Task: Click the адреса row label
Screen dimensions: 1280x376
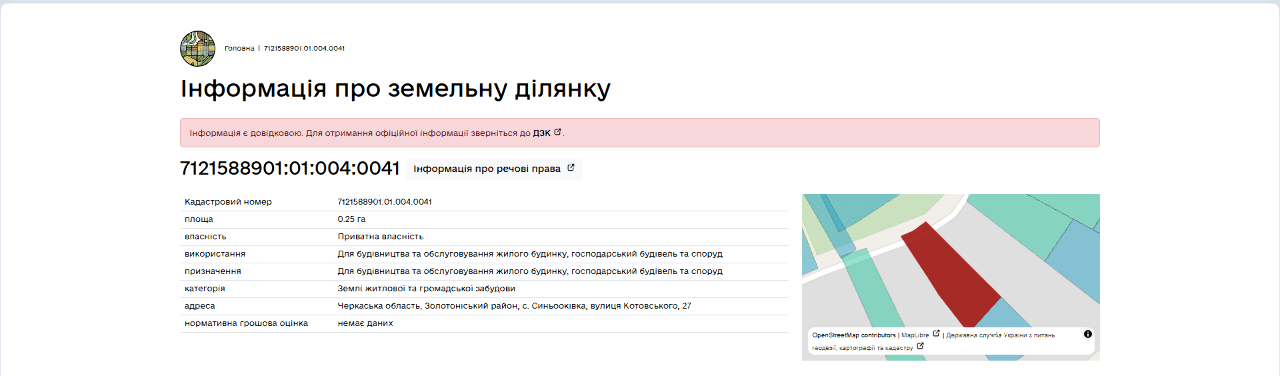Action: (x=200, y=306)
